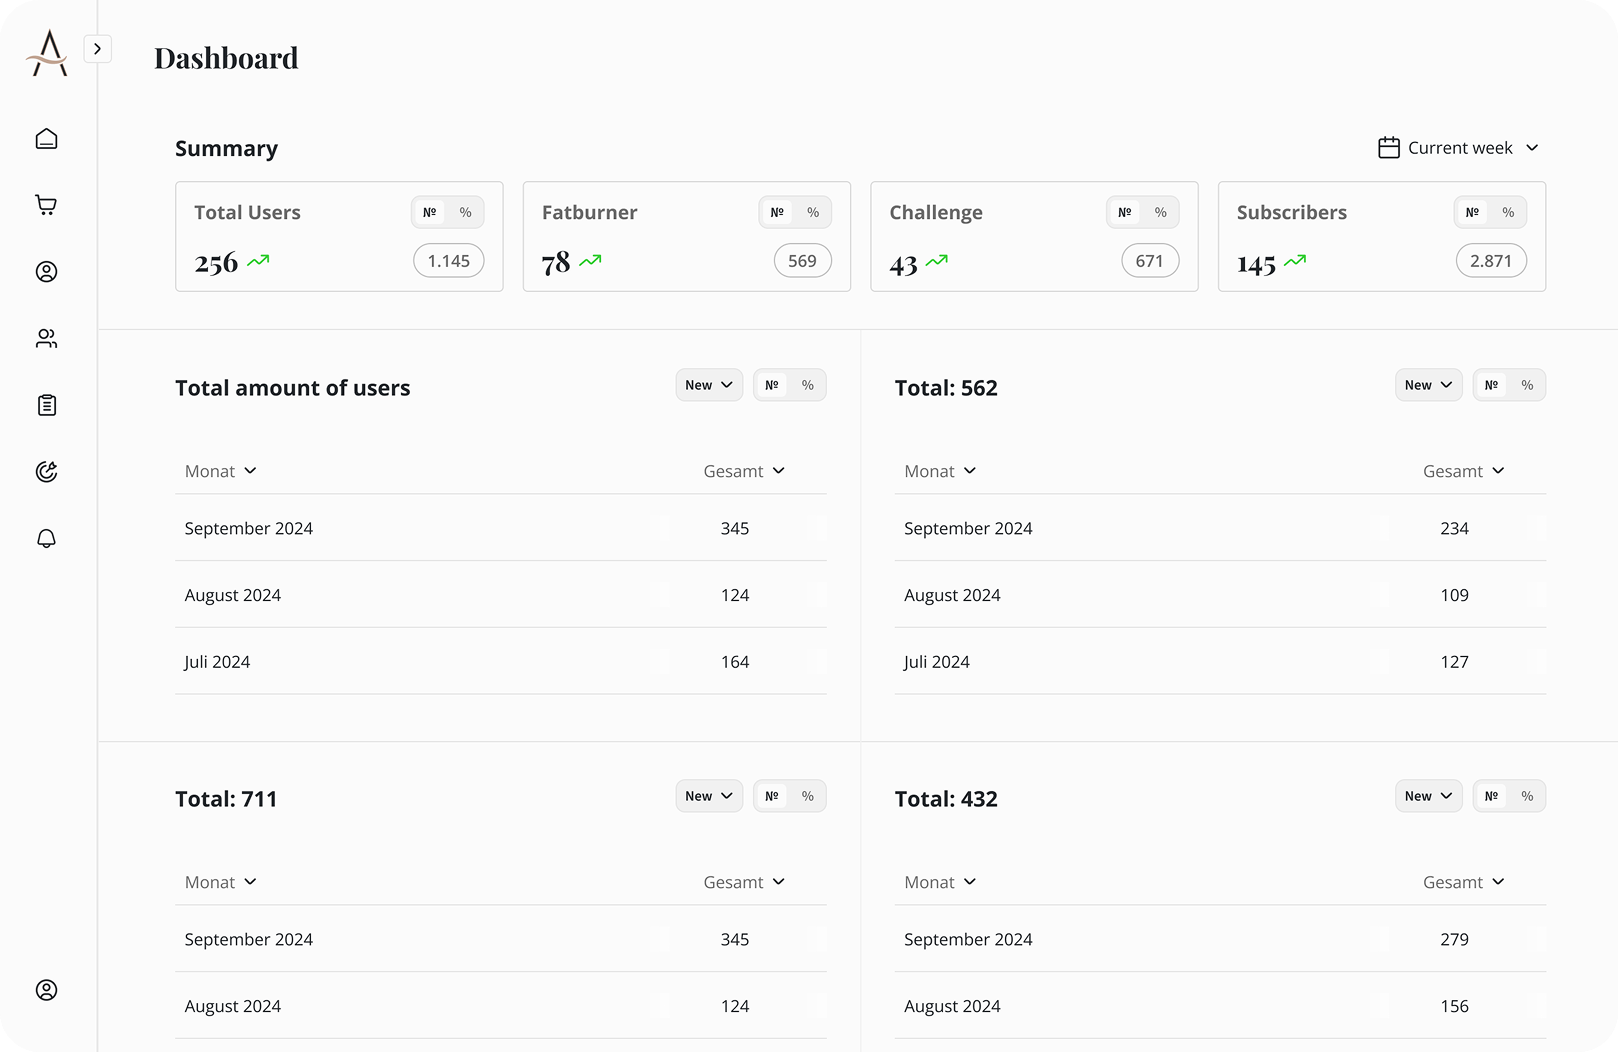
Task: Click the 671 badge in Challenge card
Action: click(1149, 261)
